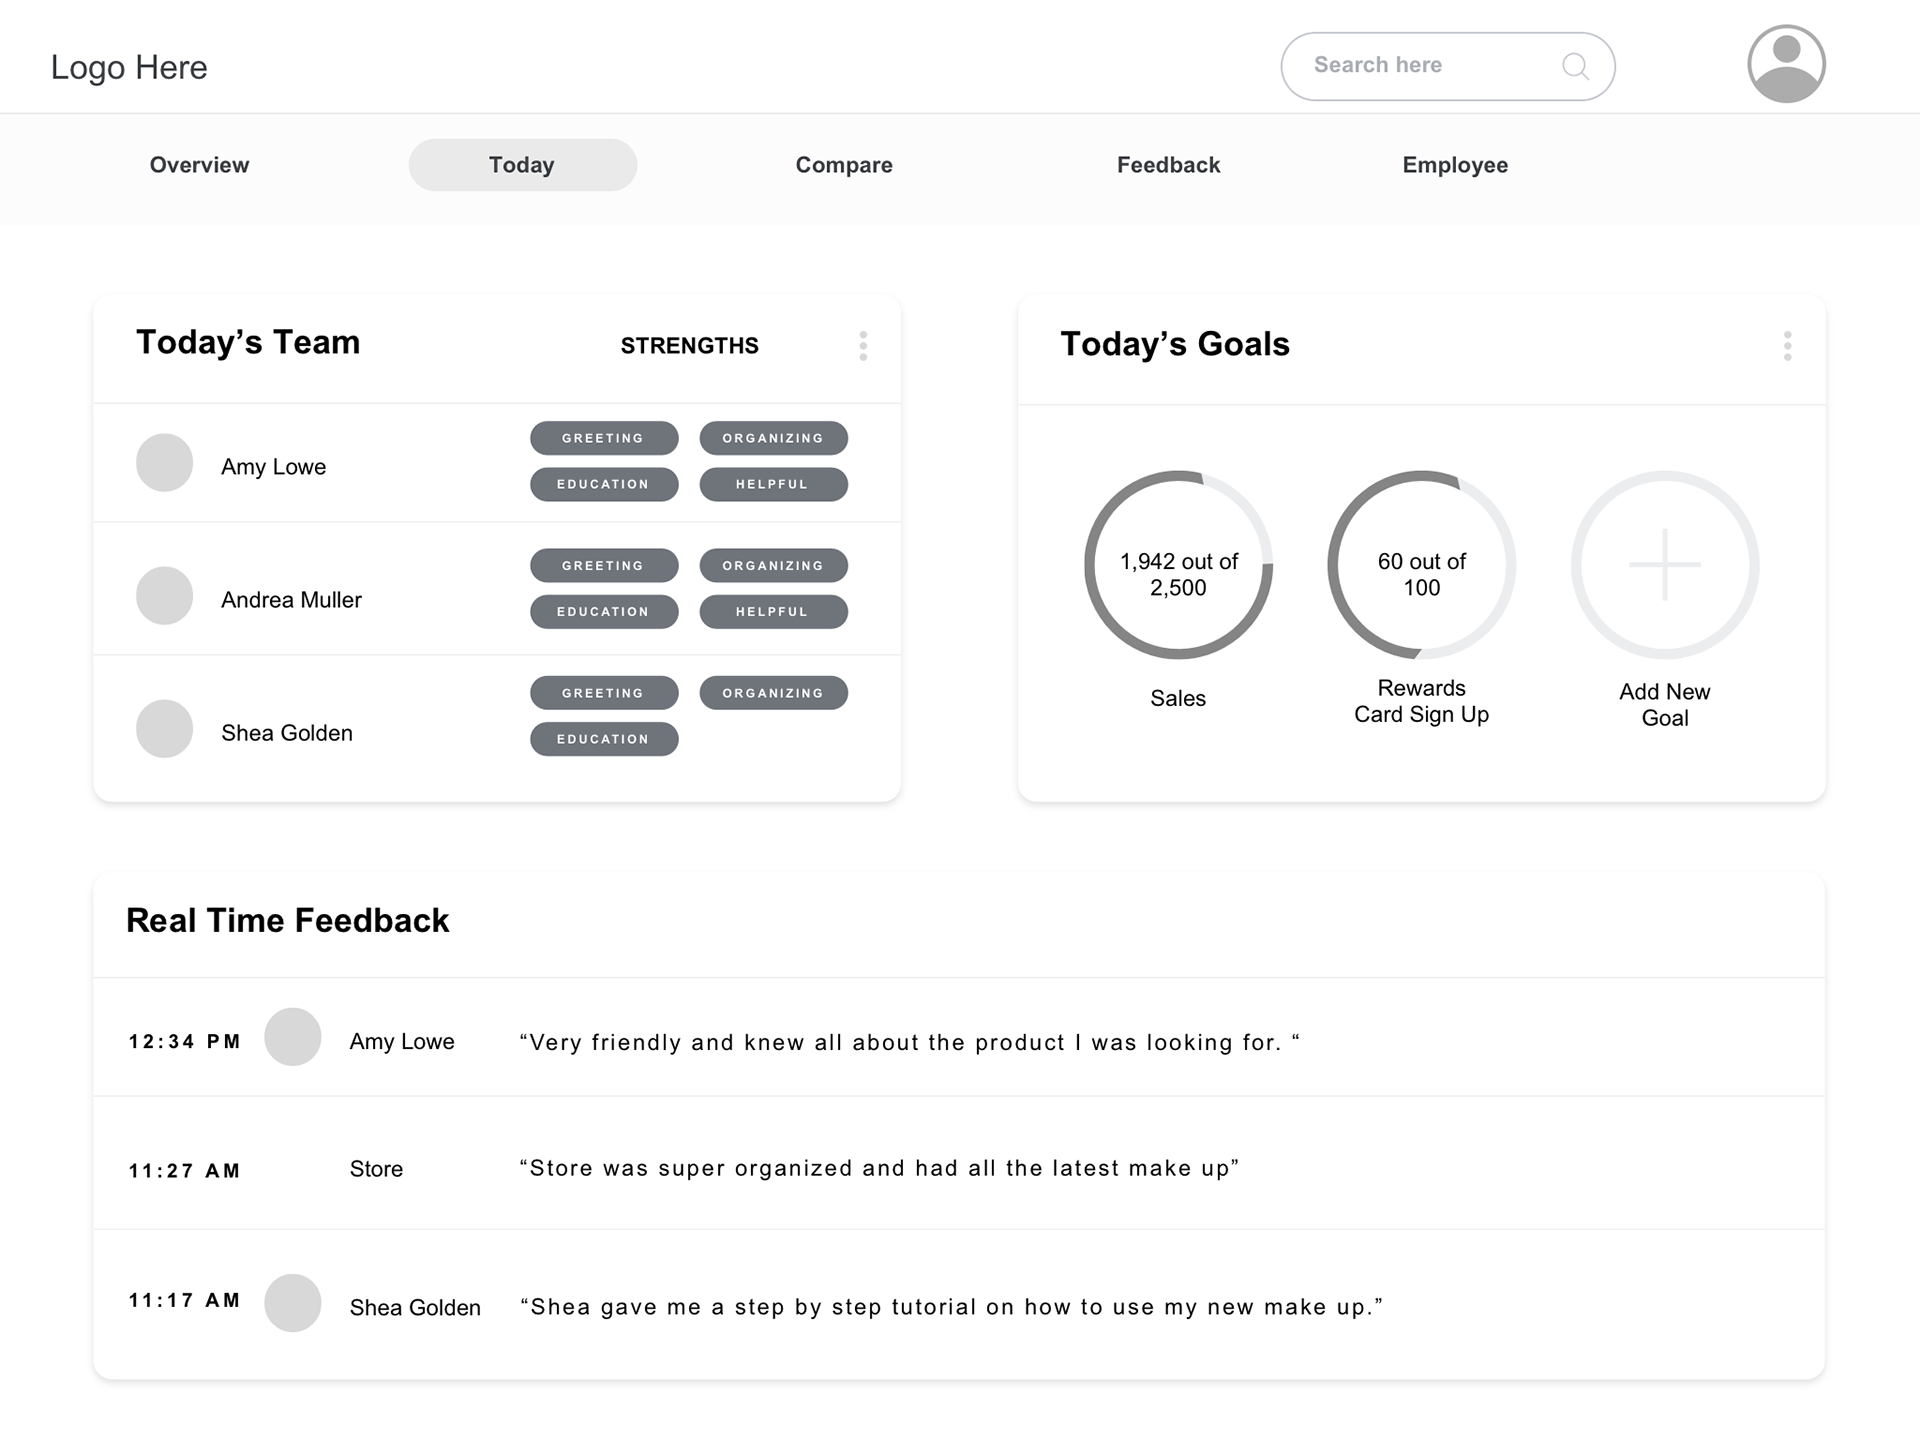Click Shea Golden's name in feedback list

pyautogui.click(x=415, y=1308)
